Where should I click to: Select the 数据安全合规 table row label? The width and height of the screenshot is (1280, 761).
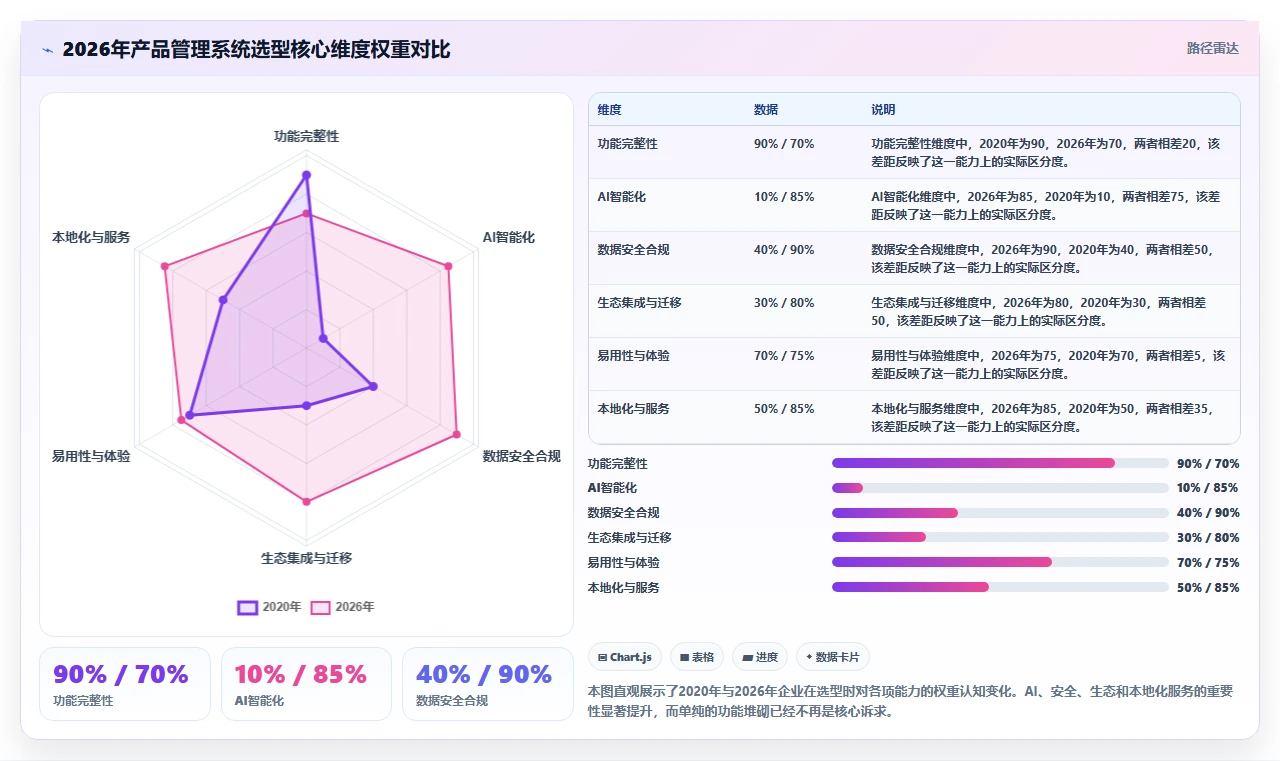[634, 250]
